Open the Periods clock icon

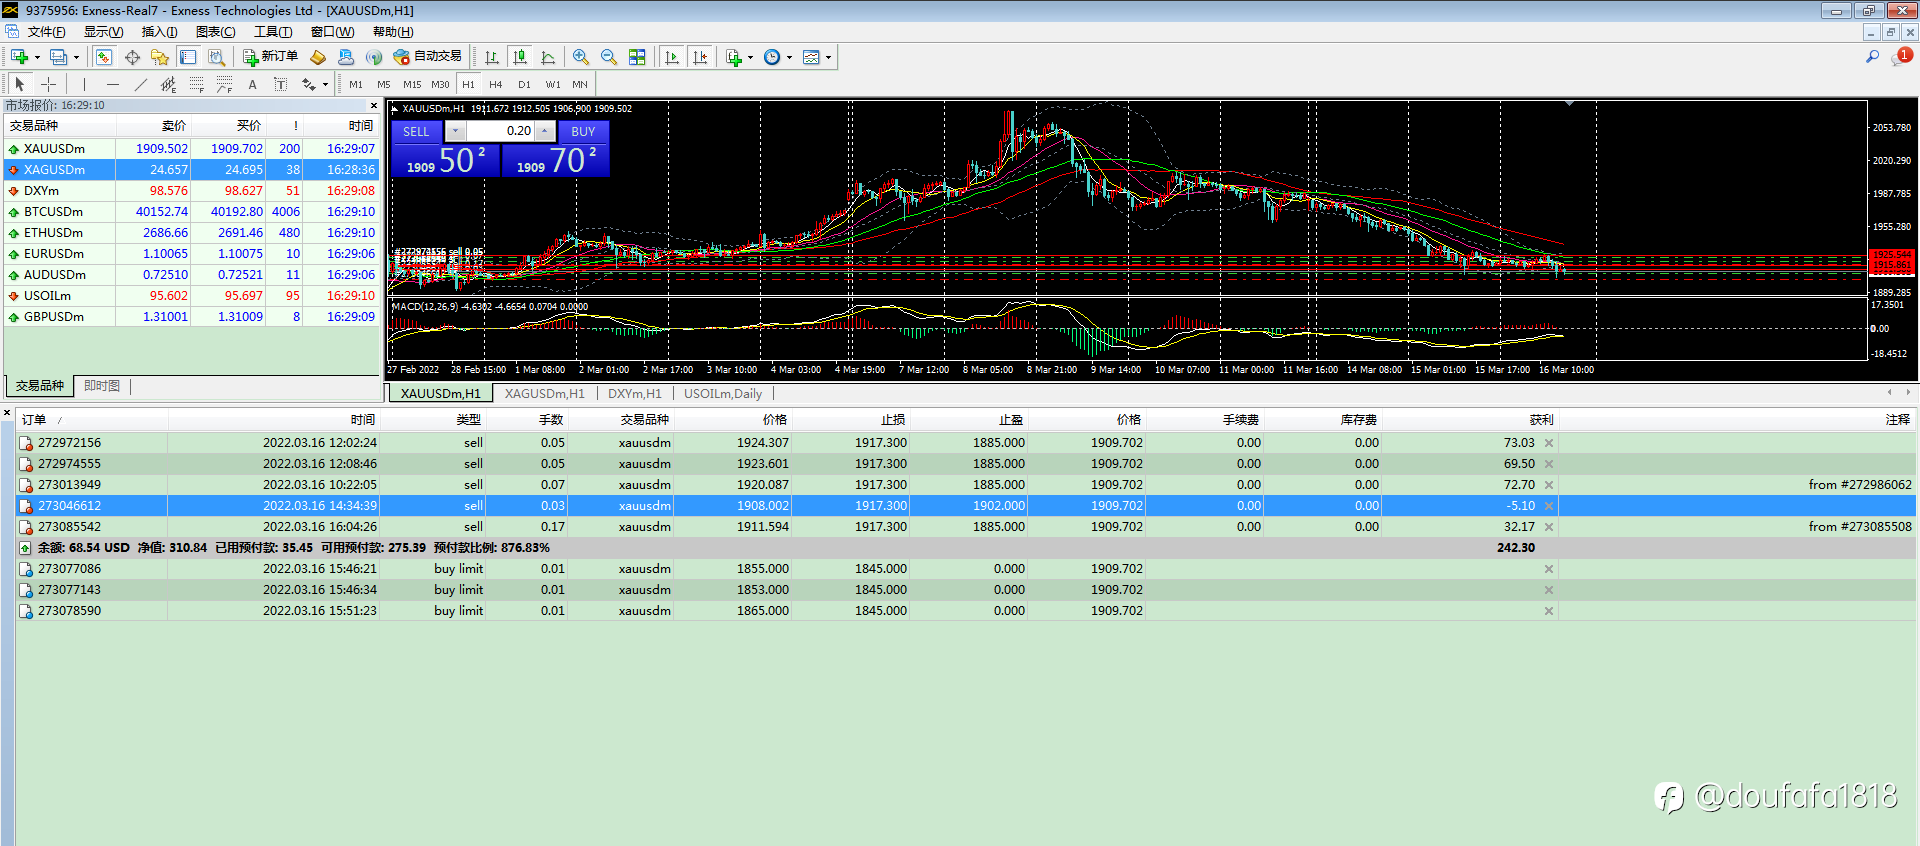click(772, 57)
